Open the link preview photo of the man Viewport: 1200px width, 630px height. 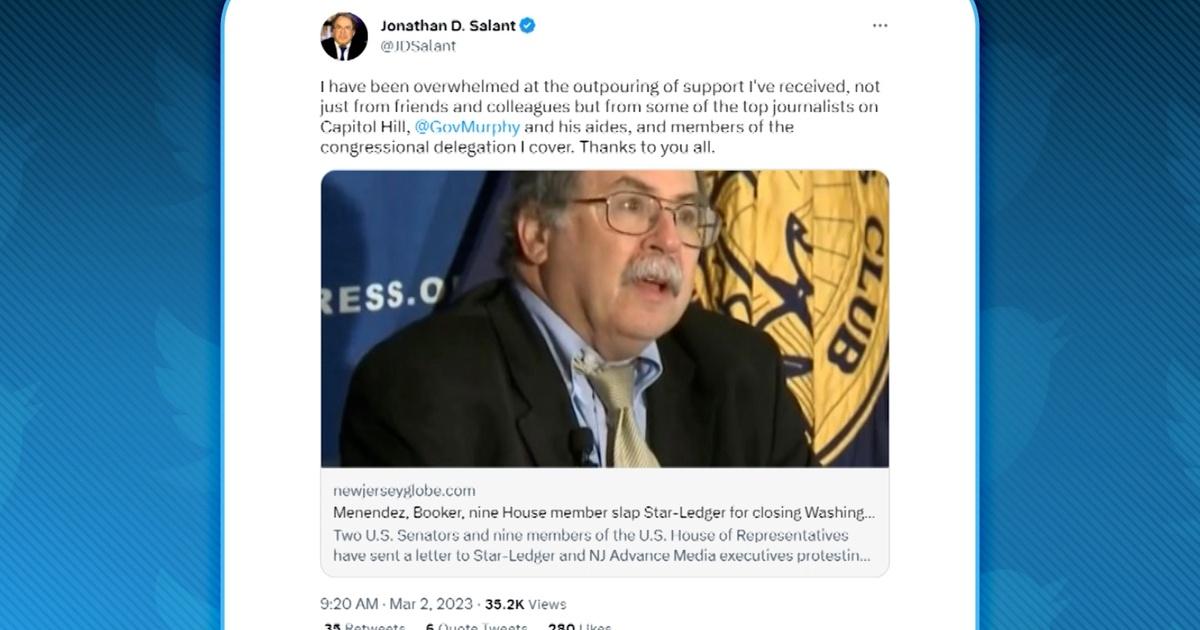tap(604, 319)
